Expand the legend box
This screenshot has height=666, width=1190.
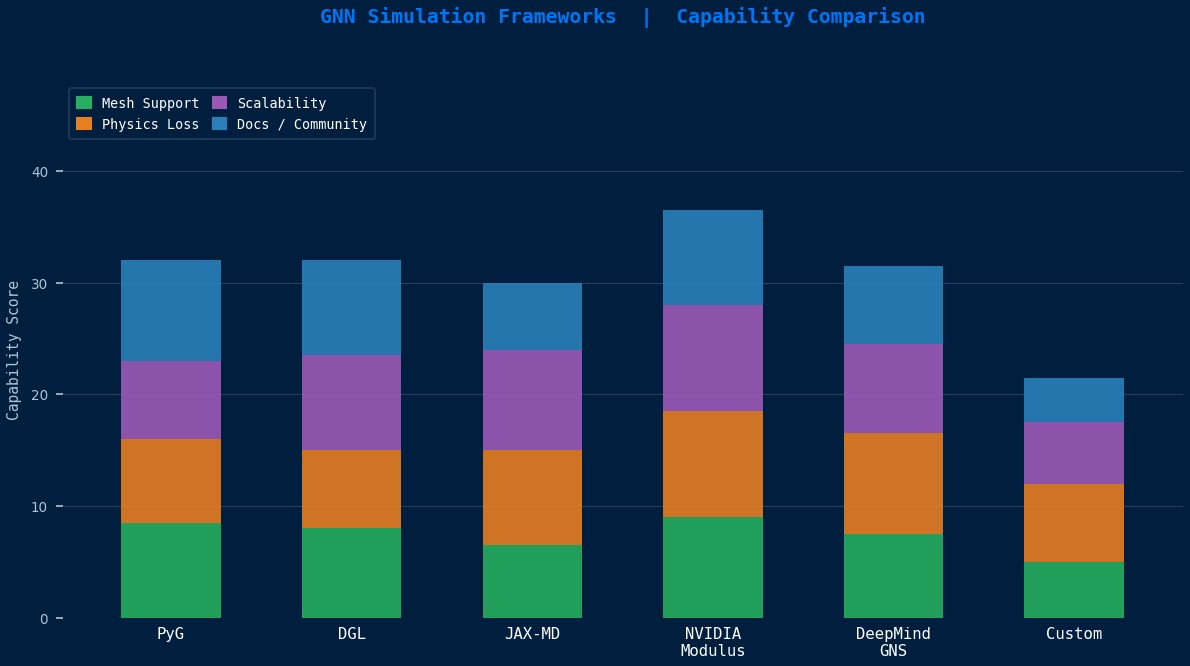coord(222,113)
